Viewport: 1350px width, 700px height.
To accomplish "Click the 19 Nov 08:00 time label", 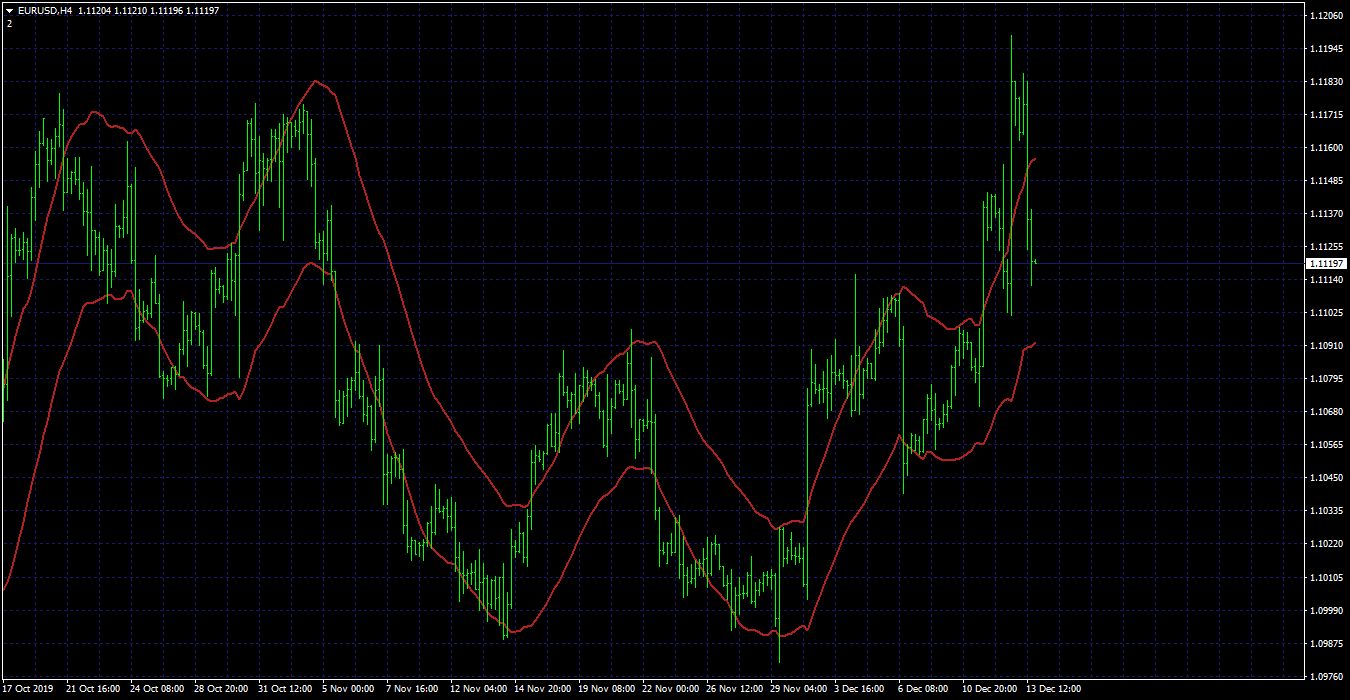I will tap(605, 689).
